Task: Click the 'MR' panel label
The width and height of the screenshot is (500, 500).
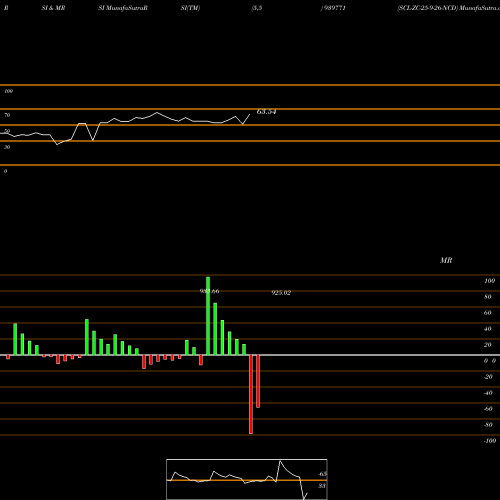Action: [446, 260]
